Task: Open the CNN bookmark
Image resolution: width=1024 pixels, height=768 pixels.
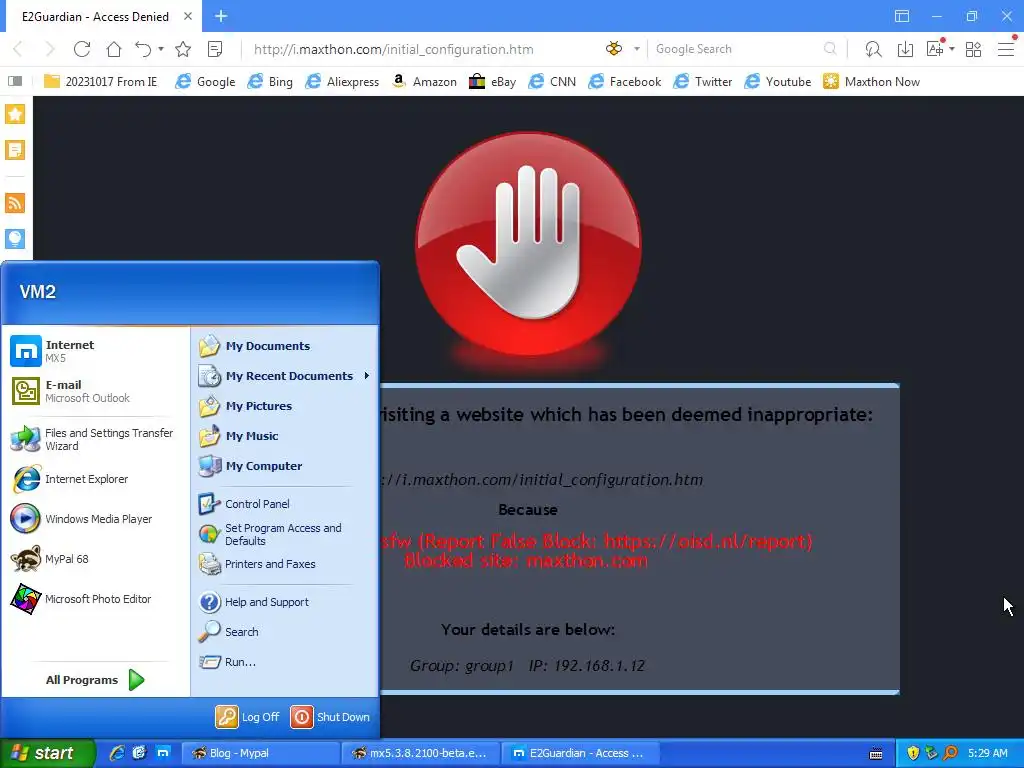Action: pos(552,82)
